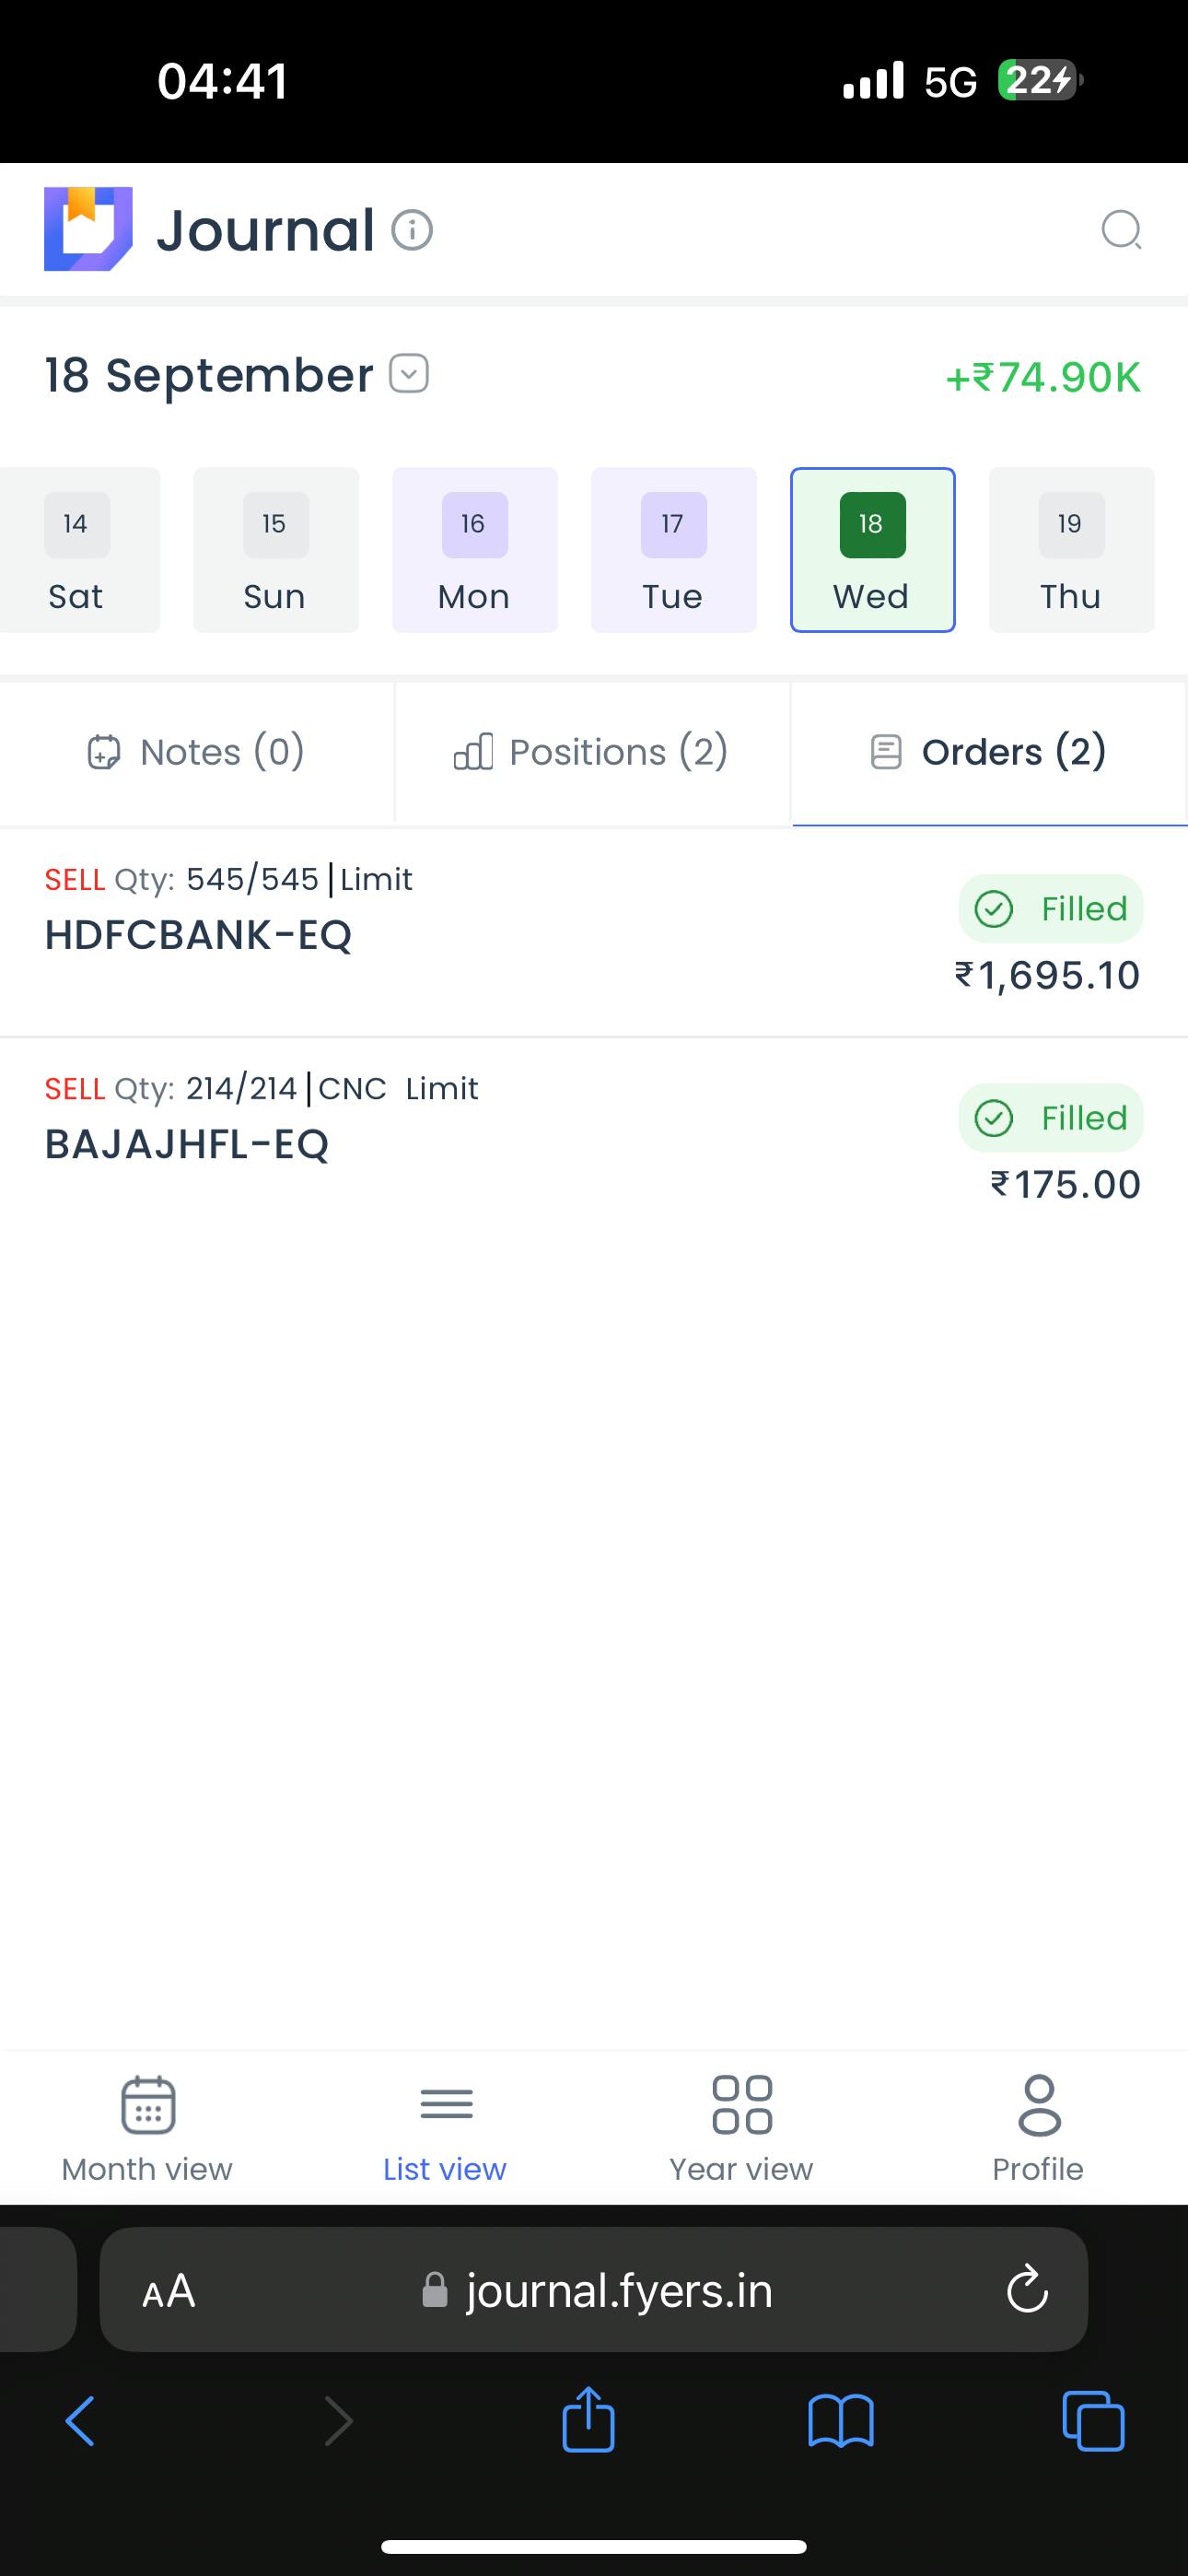Open search with the magnifier icon
The image size is (1188, 2576).
(1121, 230)
